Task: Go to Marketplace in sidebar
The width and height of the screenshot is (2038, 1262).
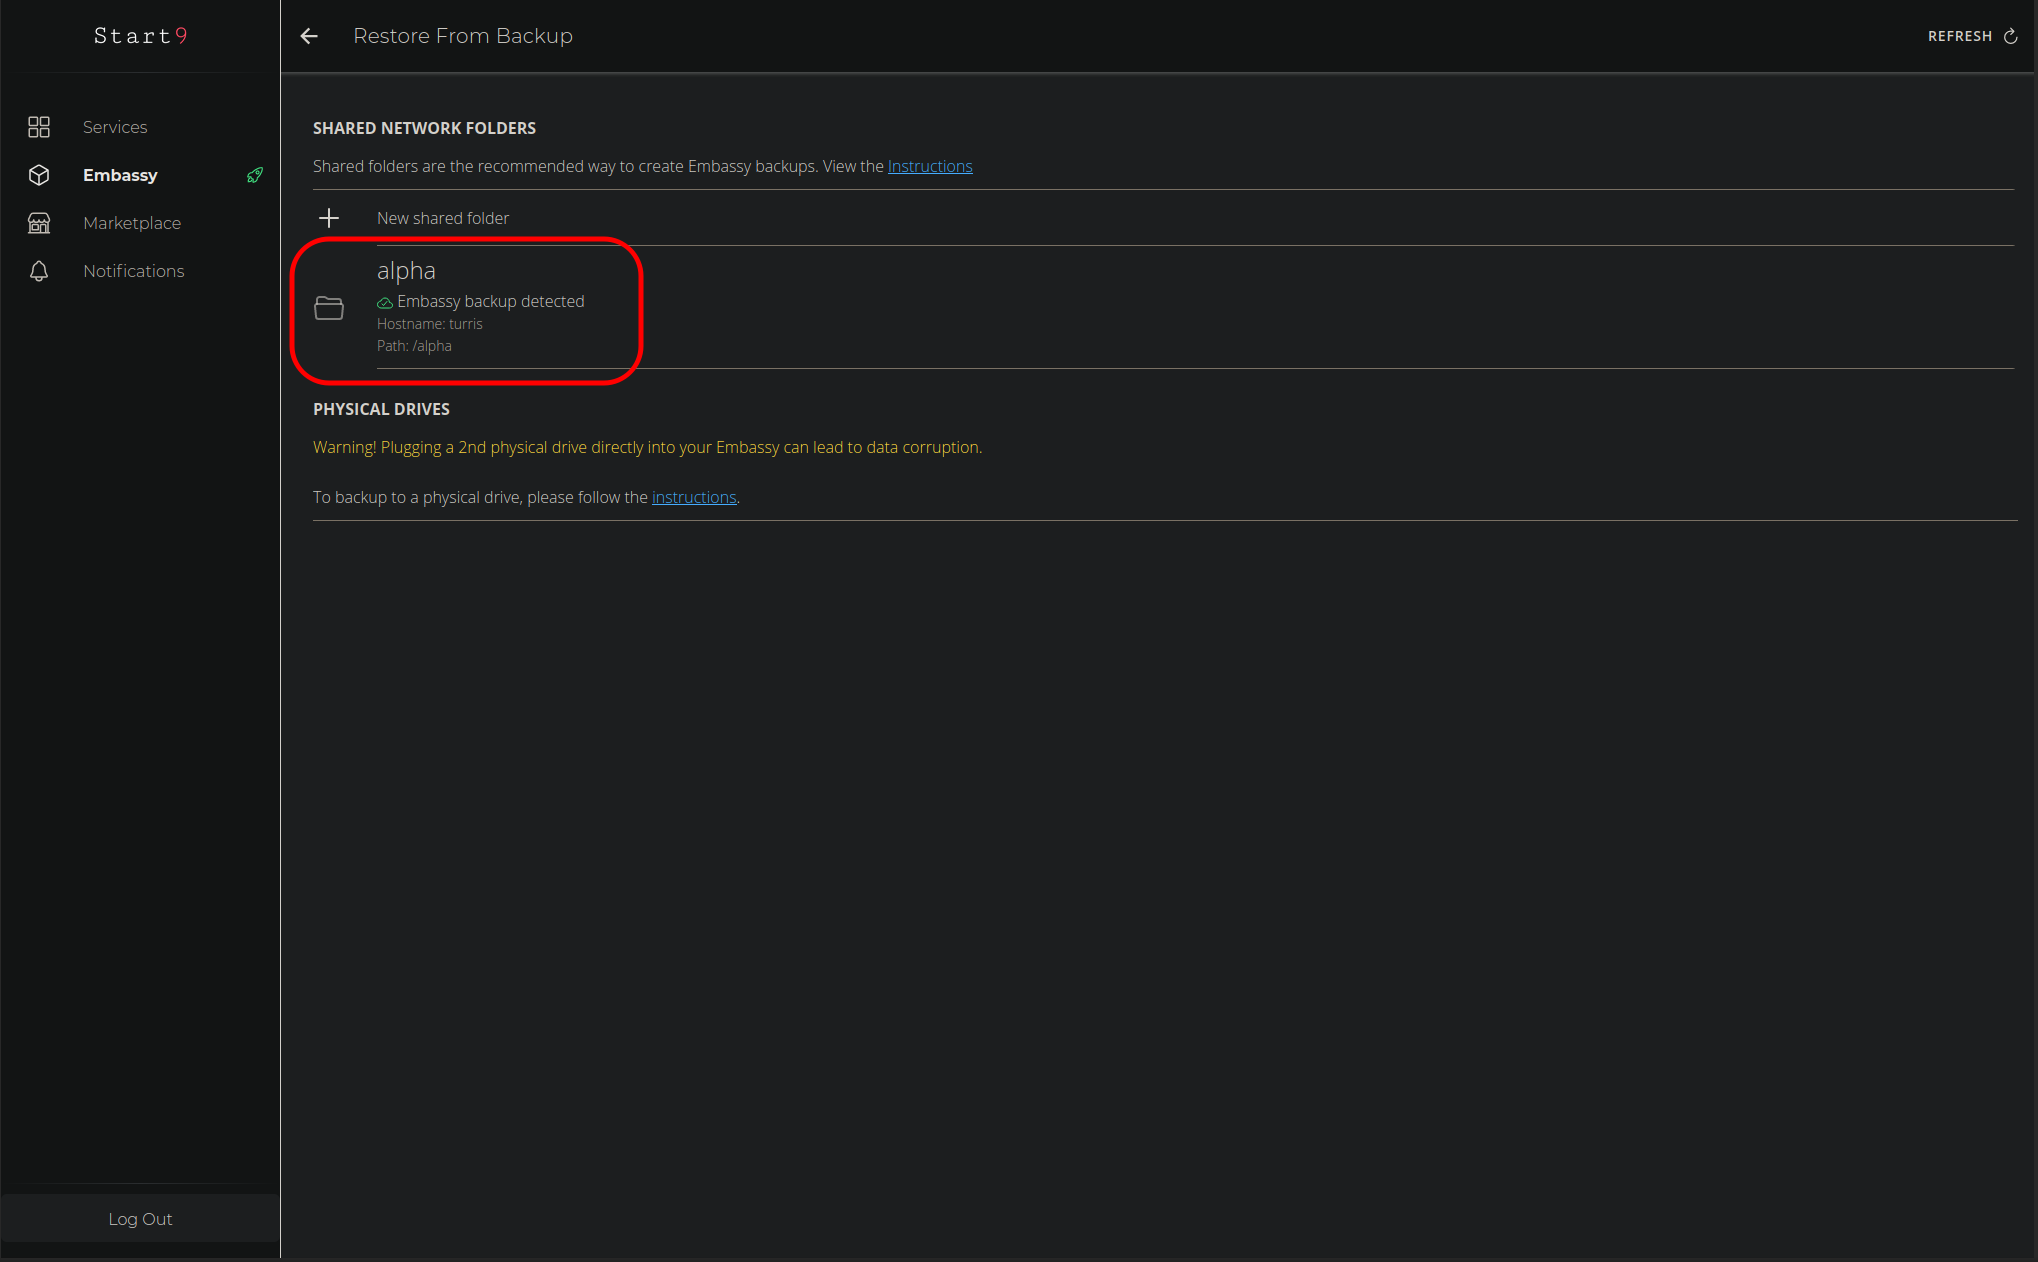Action: (x=132, y=223)
